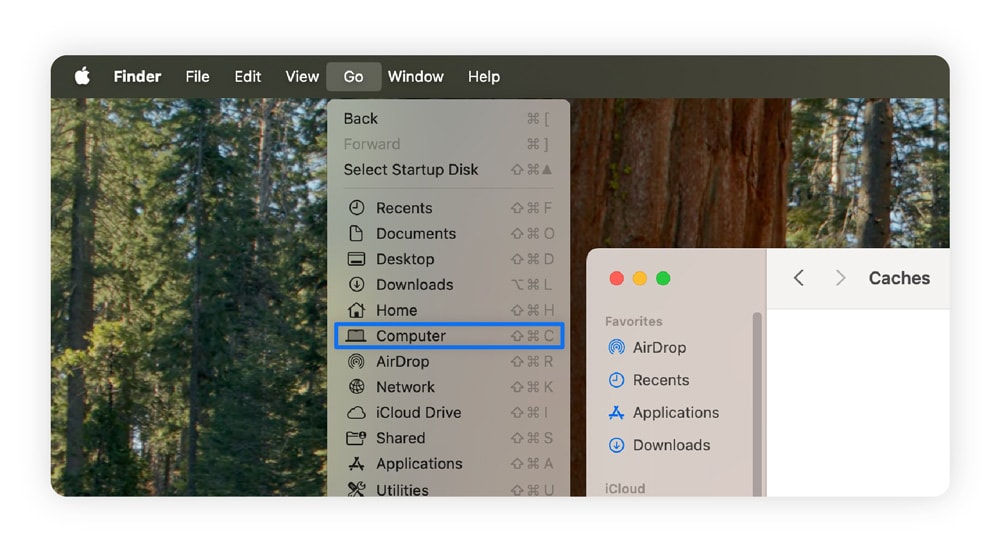Click the Downloads arrow icon in Go menu

click(357, 284)
